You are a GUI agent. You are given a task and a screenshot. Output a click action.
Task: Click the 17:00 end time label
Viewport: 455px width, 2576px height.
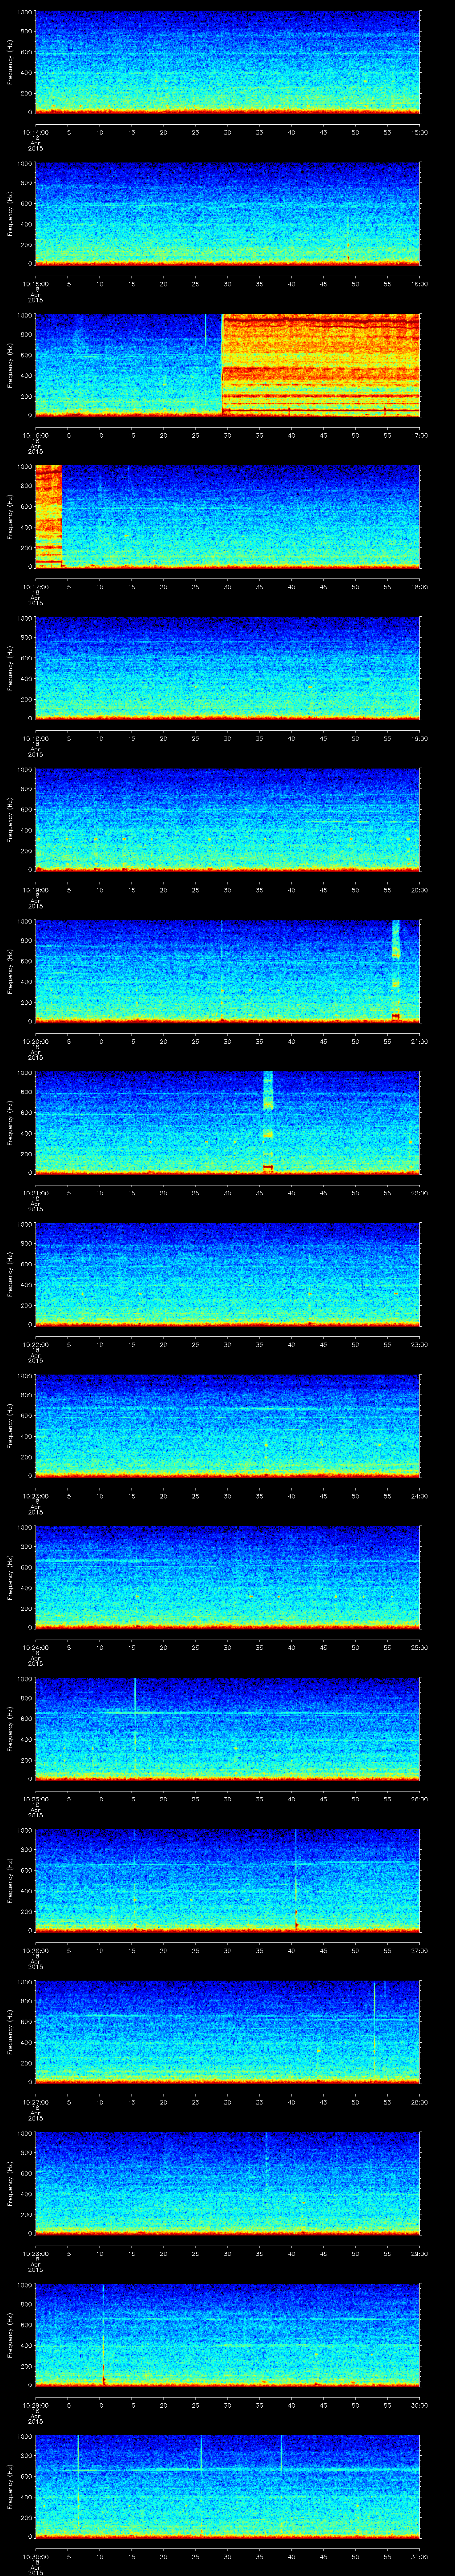420,435
